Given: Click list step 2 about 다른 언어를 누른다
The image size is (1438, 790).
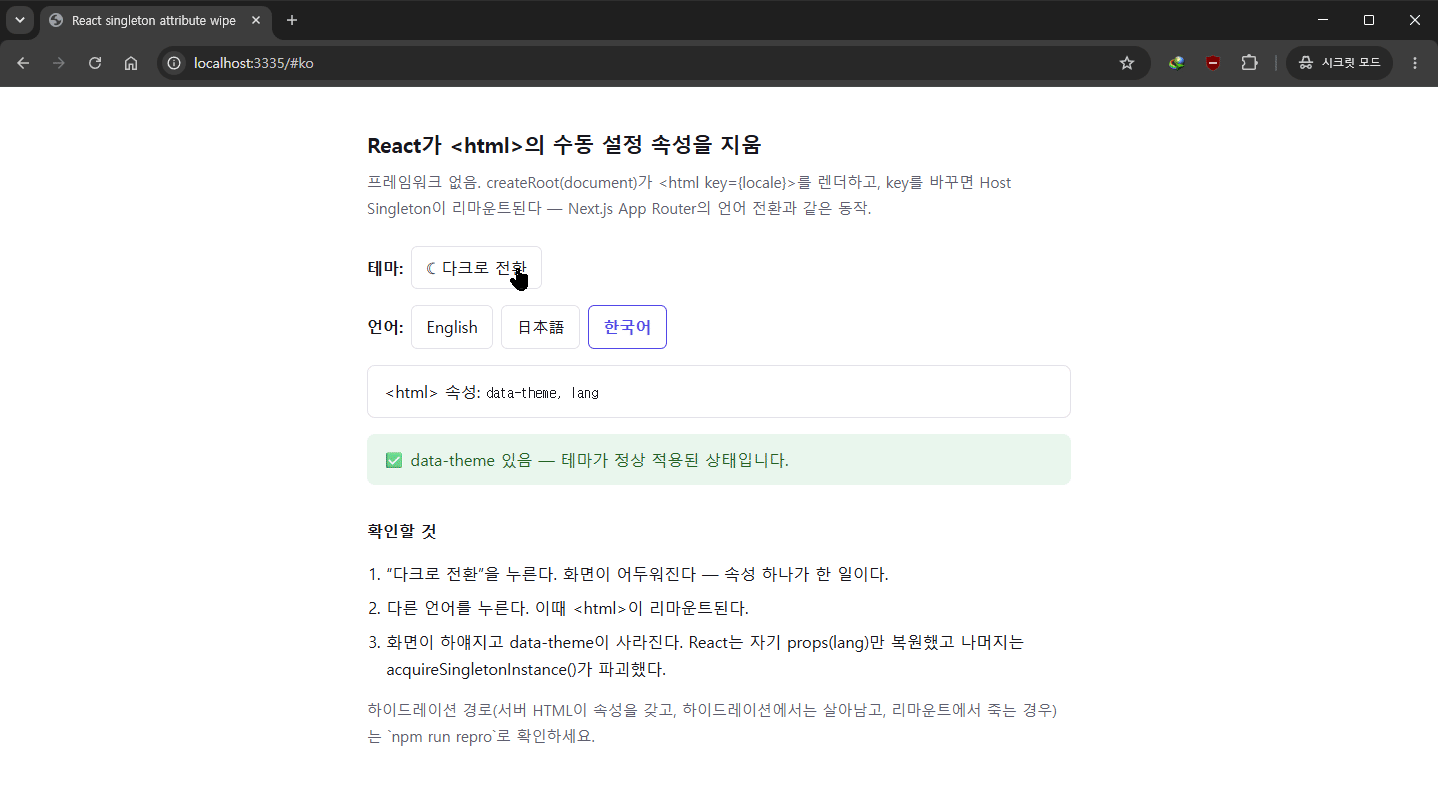Looking at the screenshot, I should click(567, 608).
